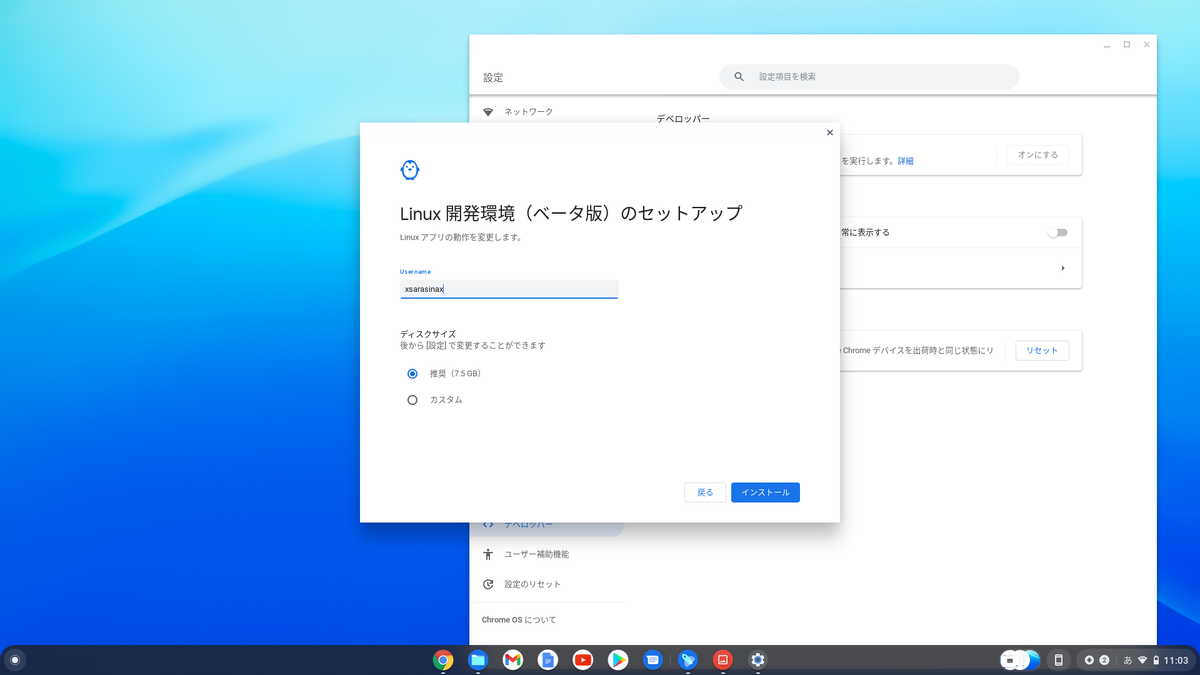This screenshot has height=675, width=1200.
Task: Click the Wi-Fi status tray icon
Action: 1143,660
